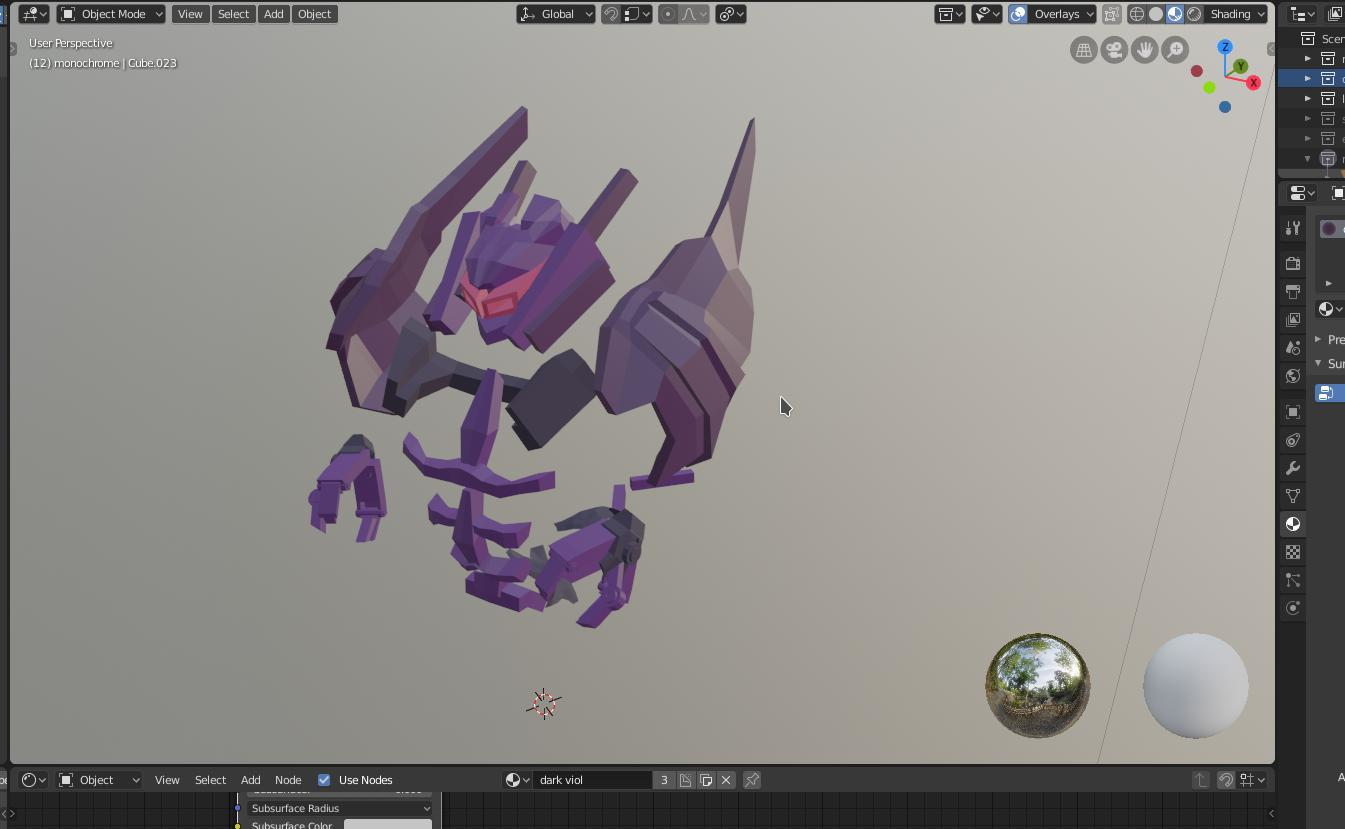Image resolution: width=1345 pixels, height=829 pixels.
Task: Open the View Layer properties tab
Action: (x=1293, y=320)
